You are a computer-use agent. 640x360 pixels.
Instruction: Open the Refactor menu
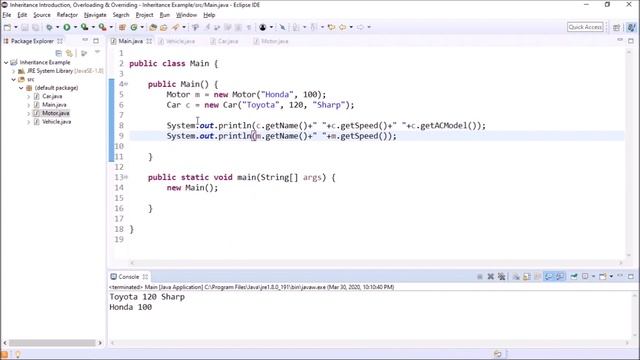click(x=67, y=15)
